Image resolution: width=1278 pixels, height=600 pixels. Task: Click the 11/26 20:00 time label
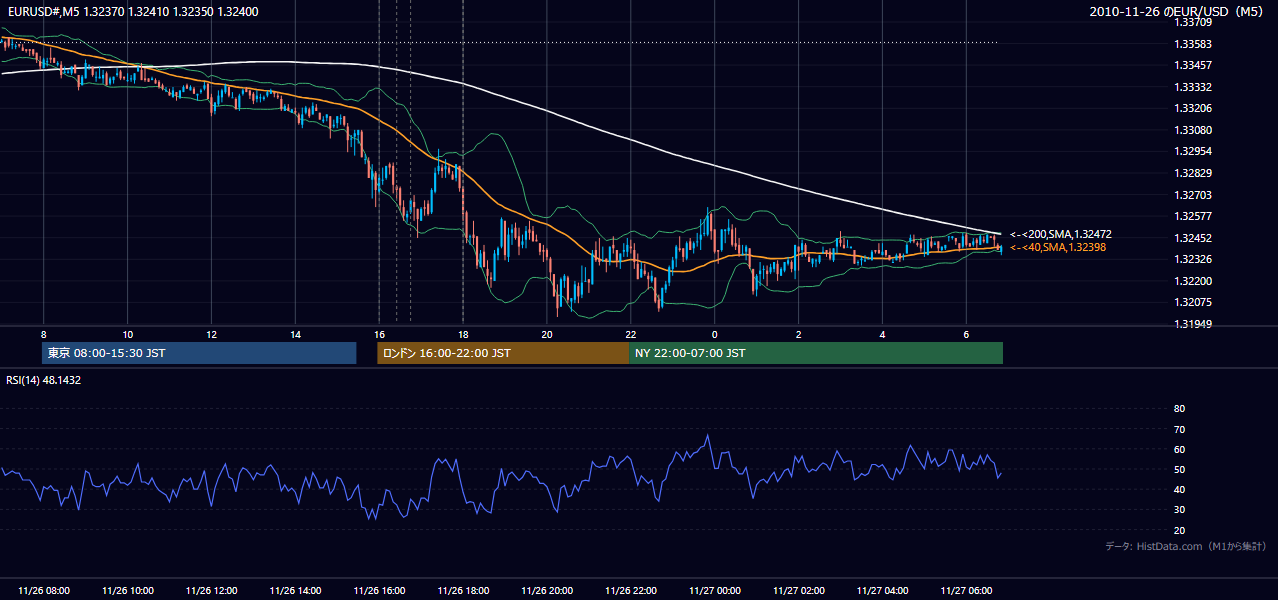click(547, 591)
